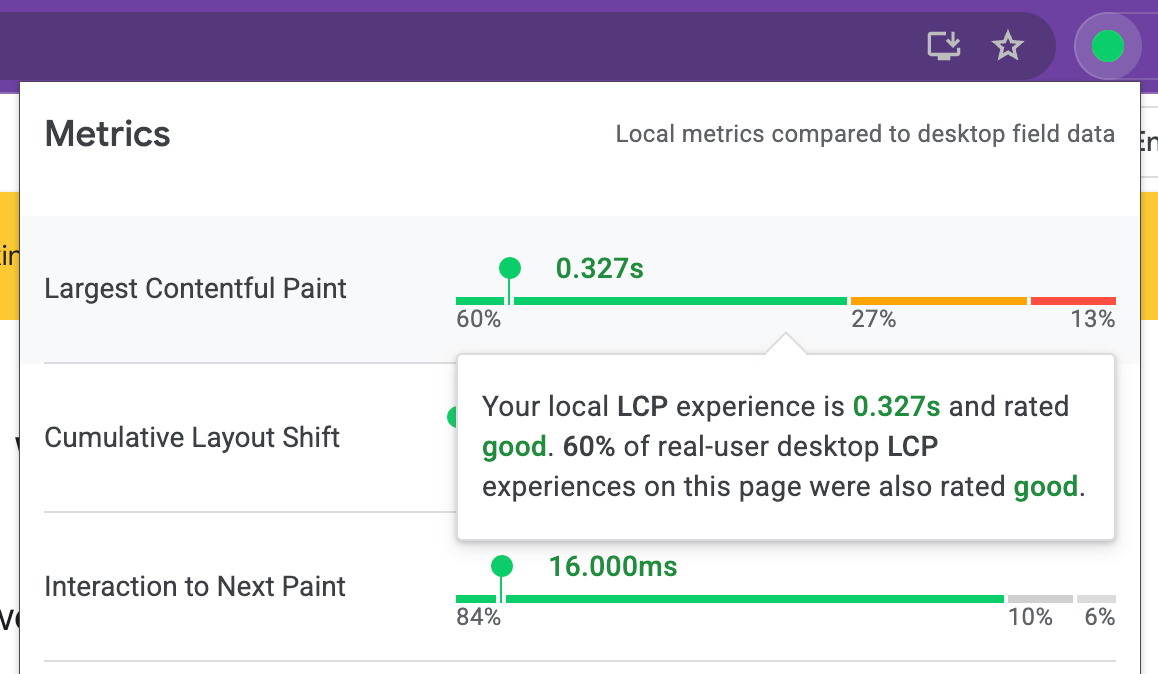This screenshot has width=1158, height=674.
Task: Click the install app icon in address bar
Action: (x=944, y=45)
